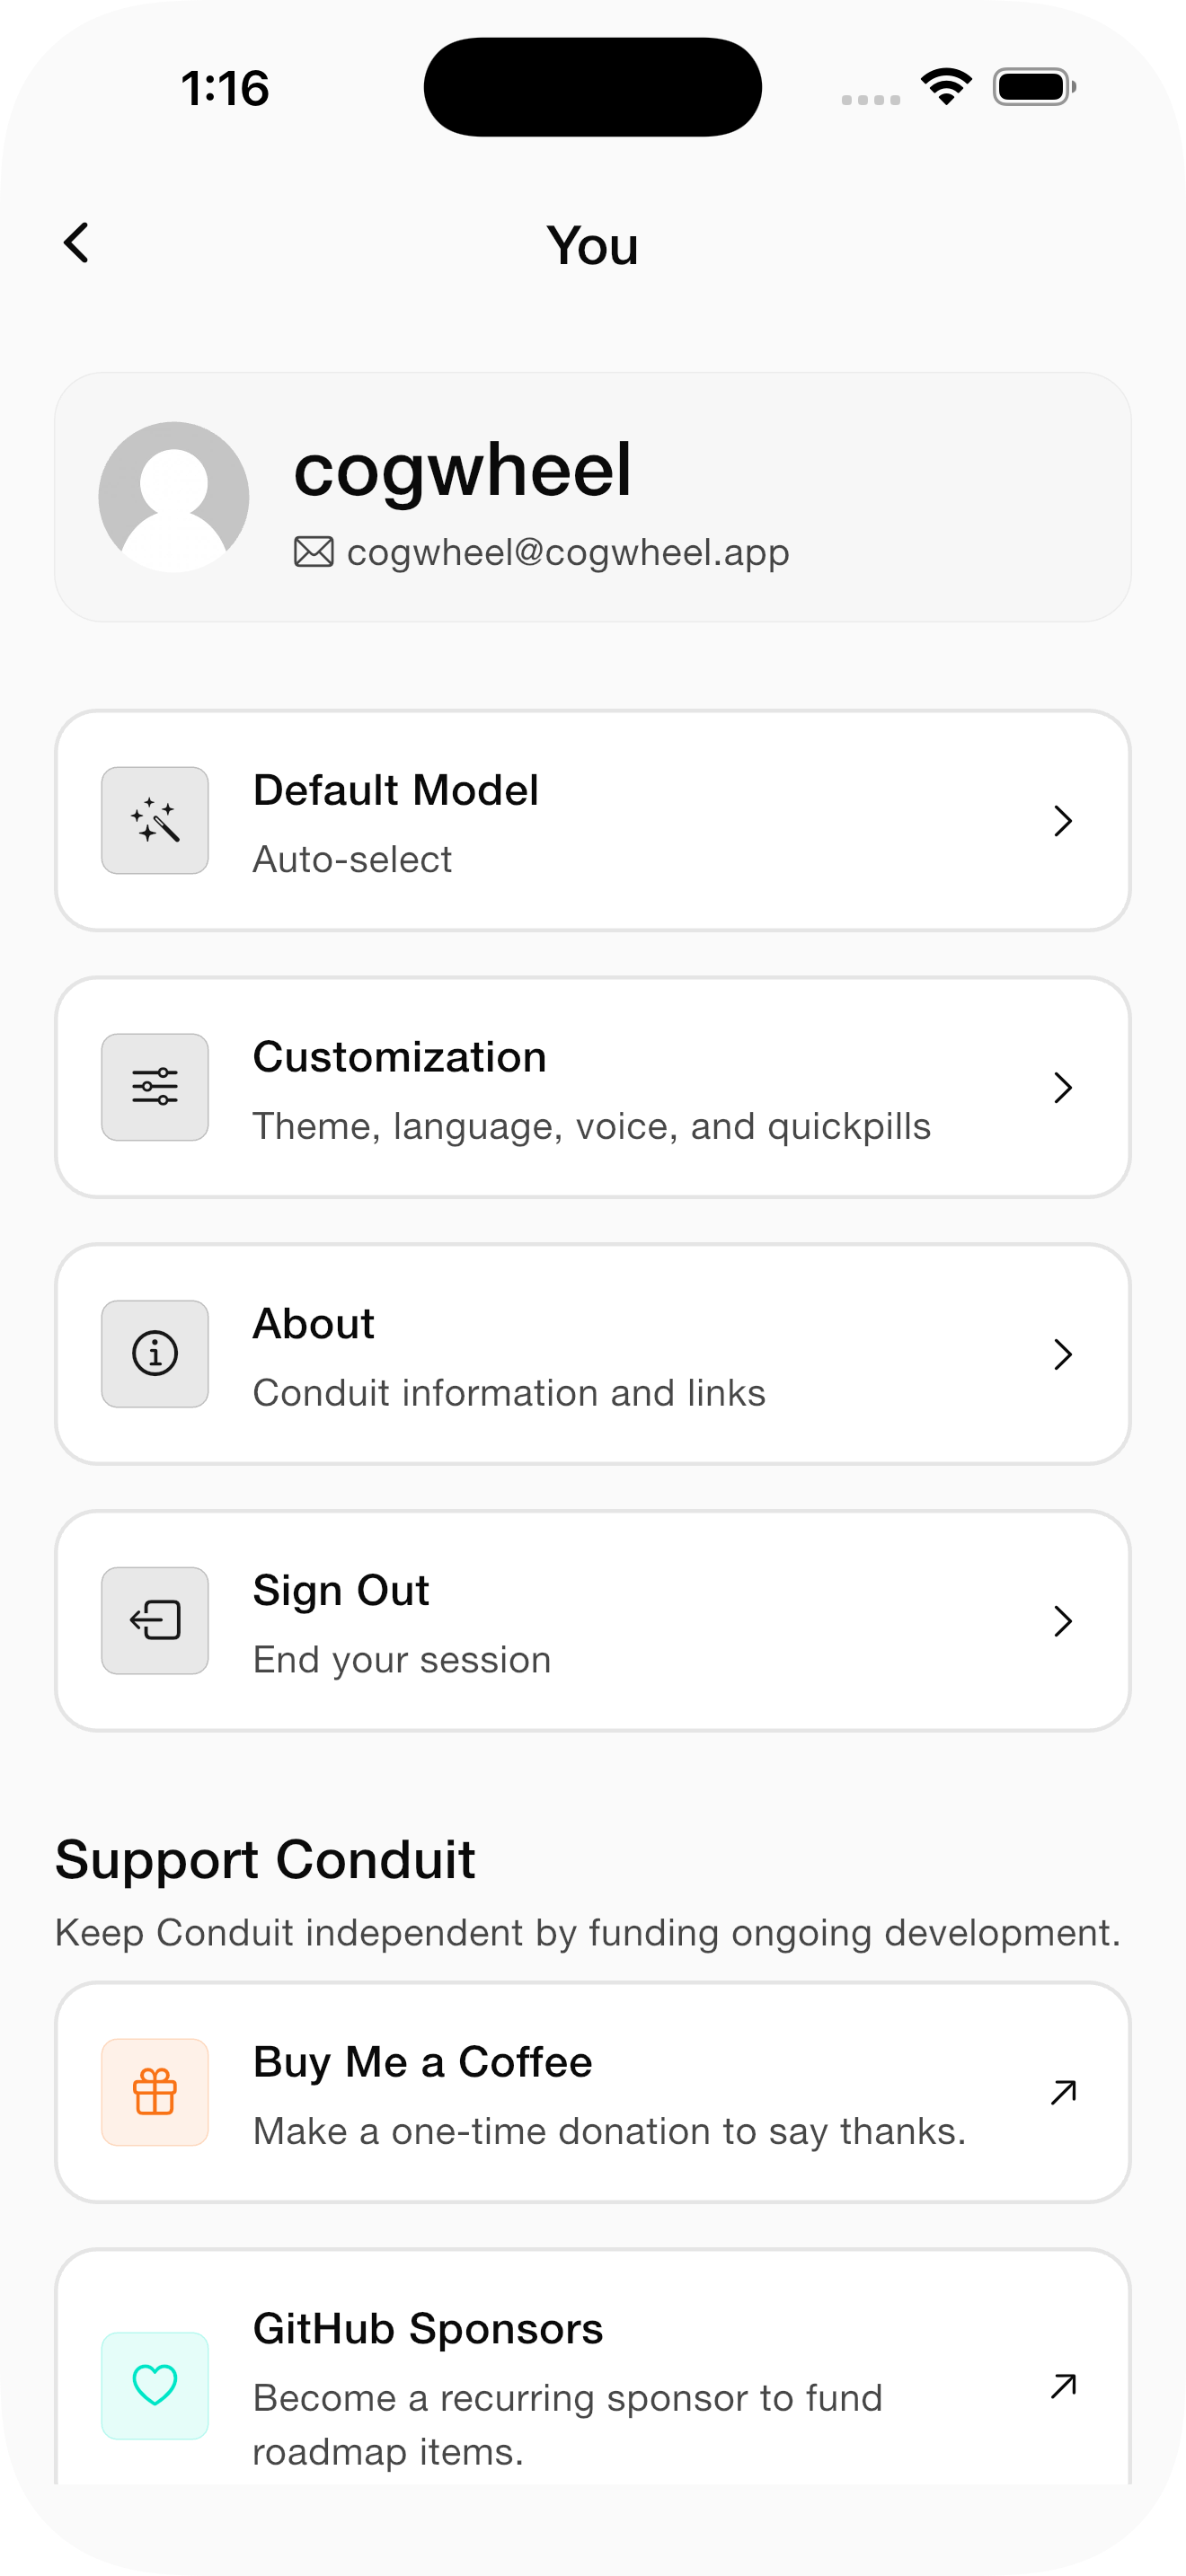Viewport: 1186px width, 2576px height.
Task: Tap the magic wand Default Model icon
Action: 155,821
